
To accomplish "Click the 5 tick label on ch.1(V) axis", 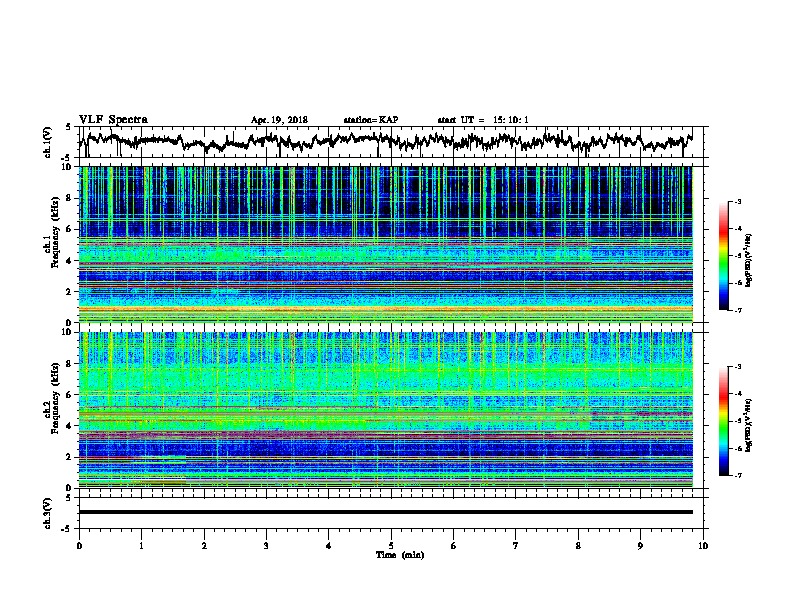I will [x=68, y=127].
